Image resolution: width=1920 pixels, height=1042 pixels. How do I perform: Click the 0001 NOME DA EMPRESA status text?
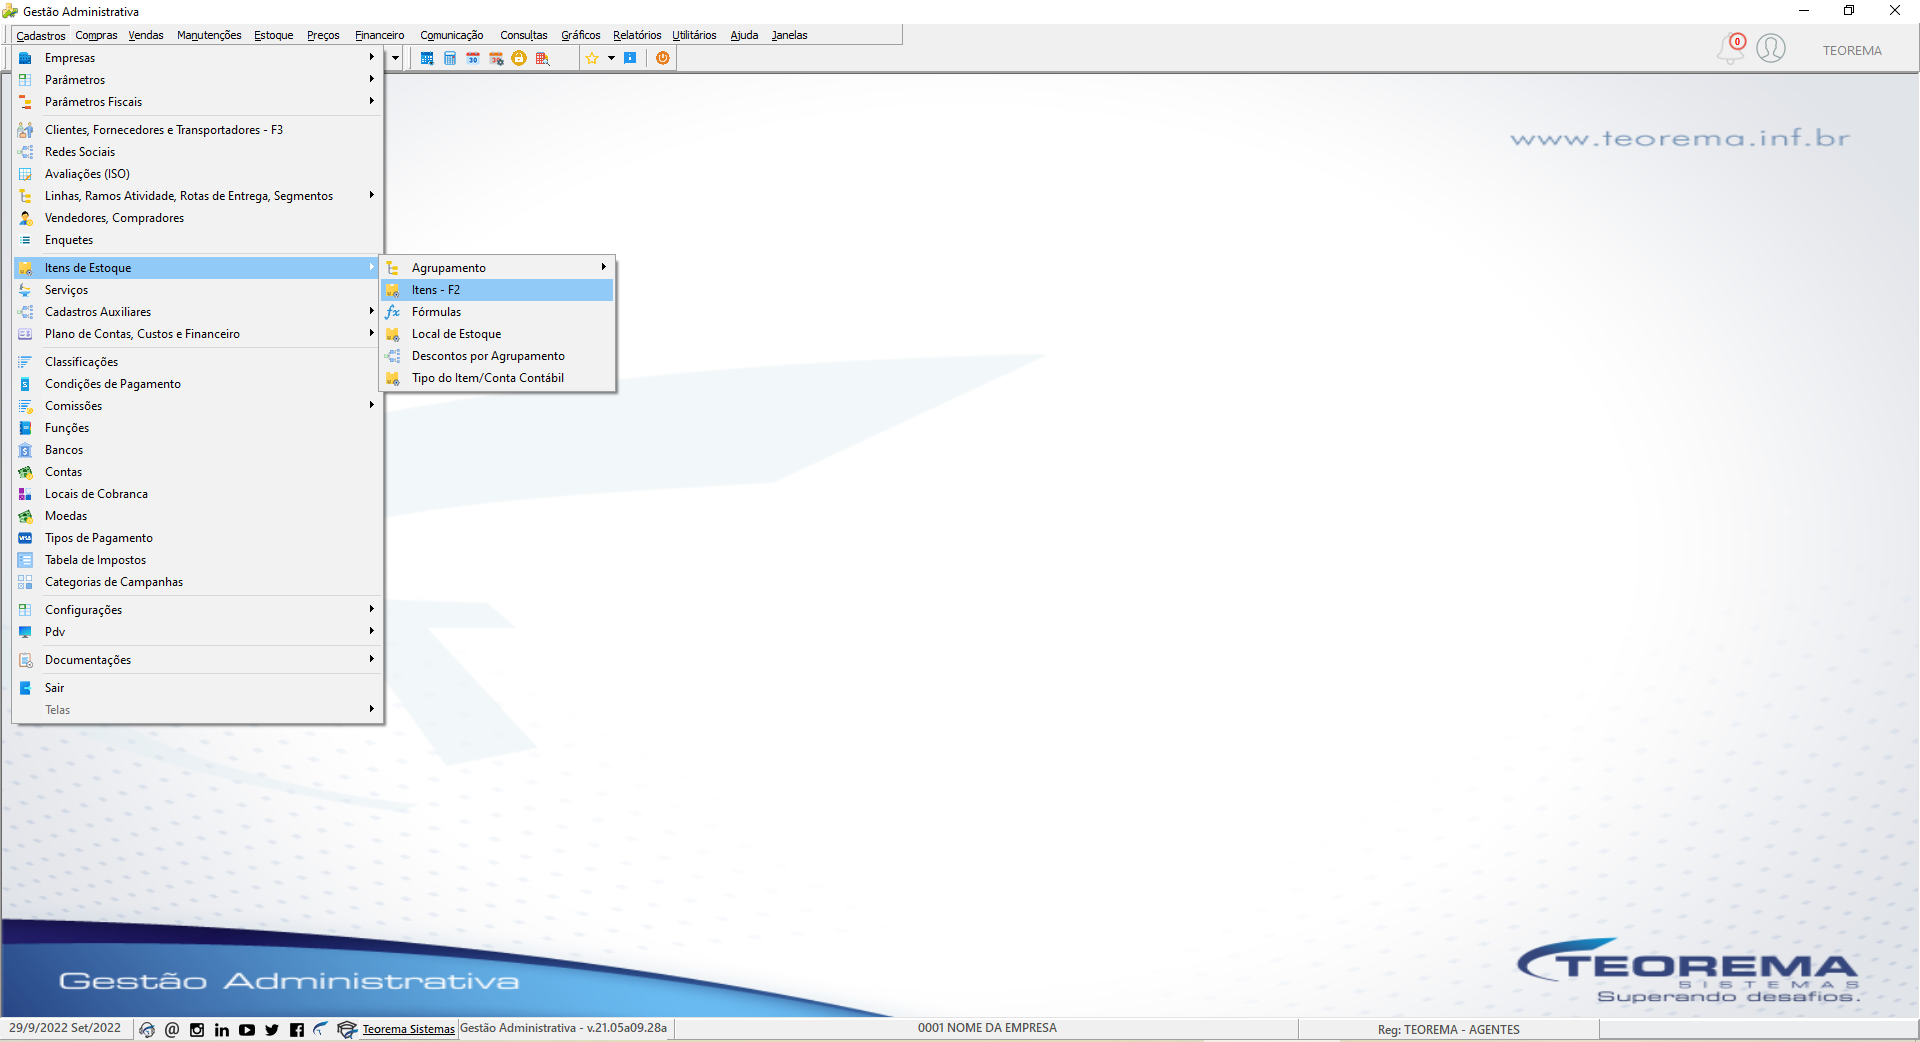coord(987,1028)
